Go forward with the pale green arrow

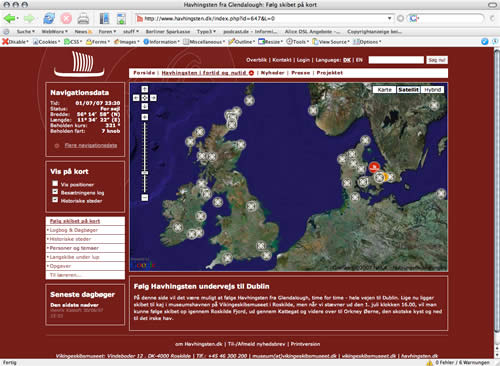(29, 18)
